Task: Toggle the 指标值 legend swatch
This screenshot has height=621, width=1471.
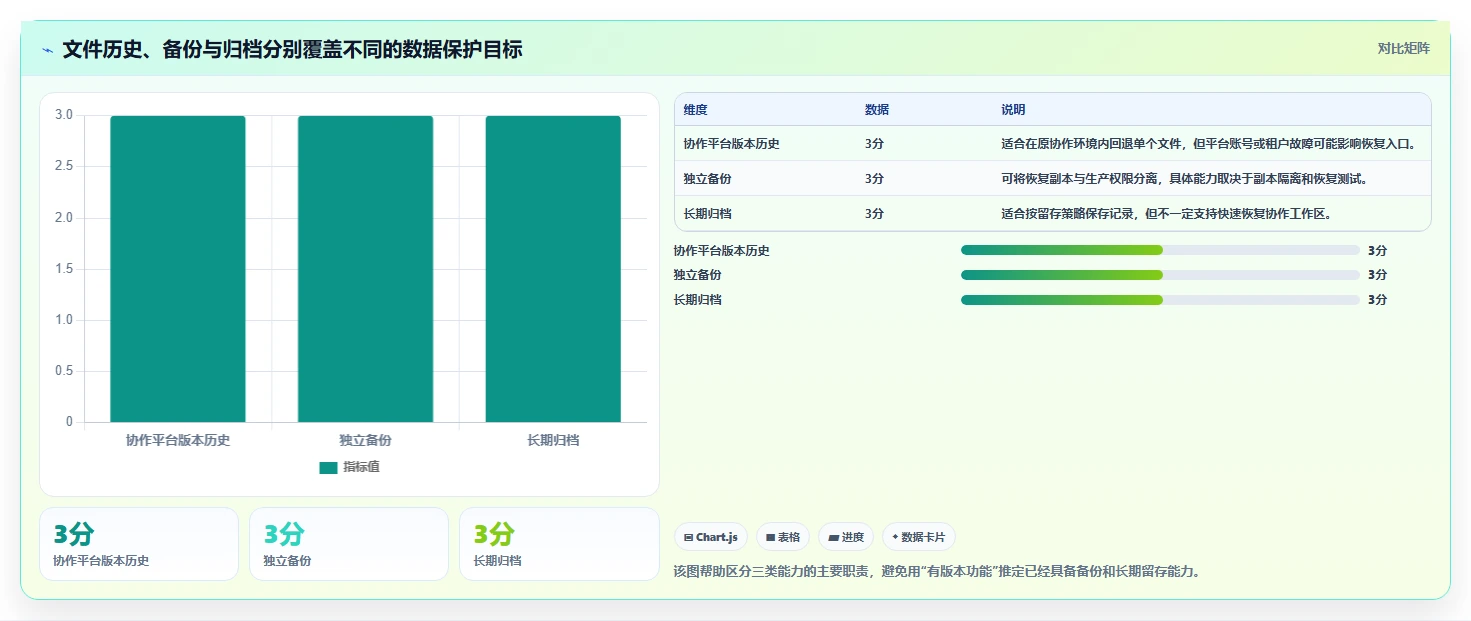Action: click(x=328, y=467)
